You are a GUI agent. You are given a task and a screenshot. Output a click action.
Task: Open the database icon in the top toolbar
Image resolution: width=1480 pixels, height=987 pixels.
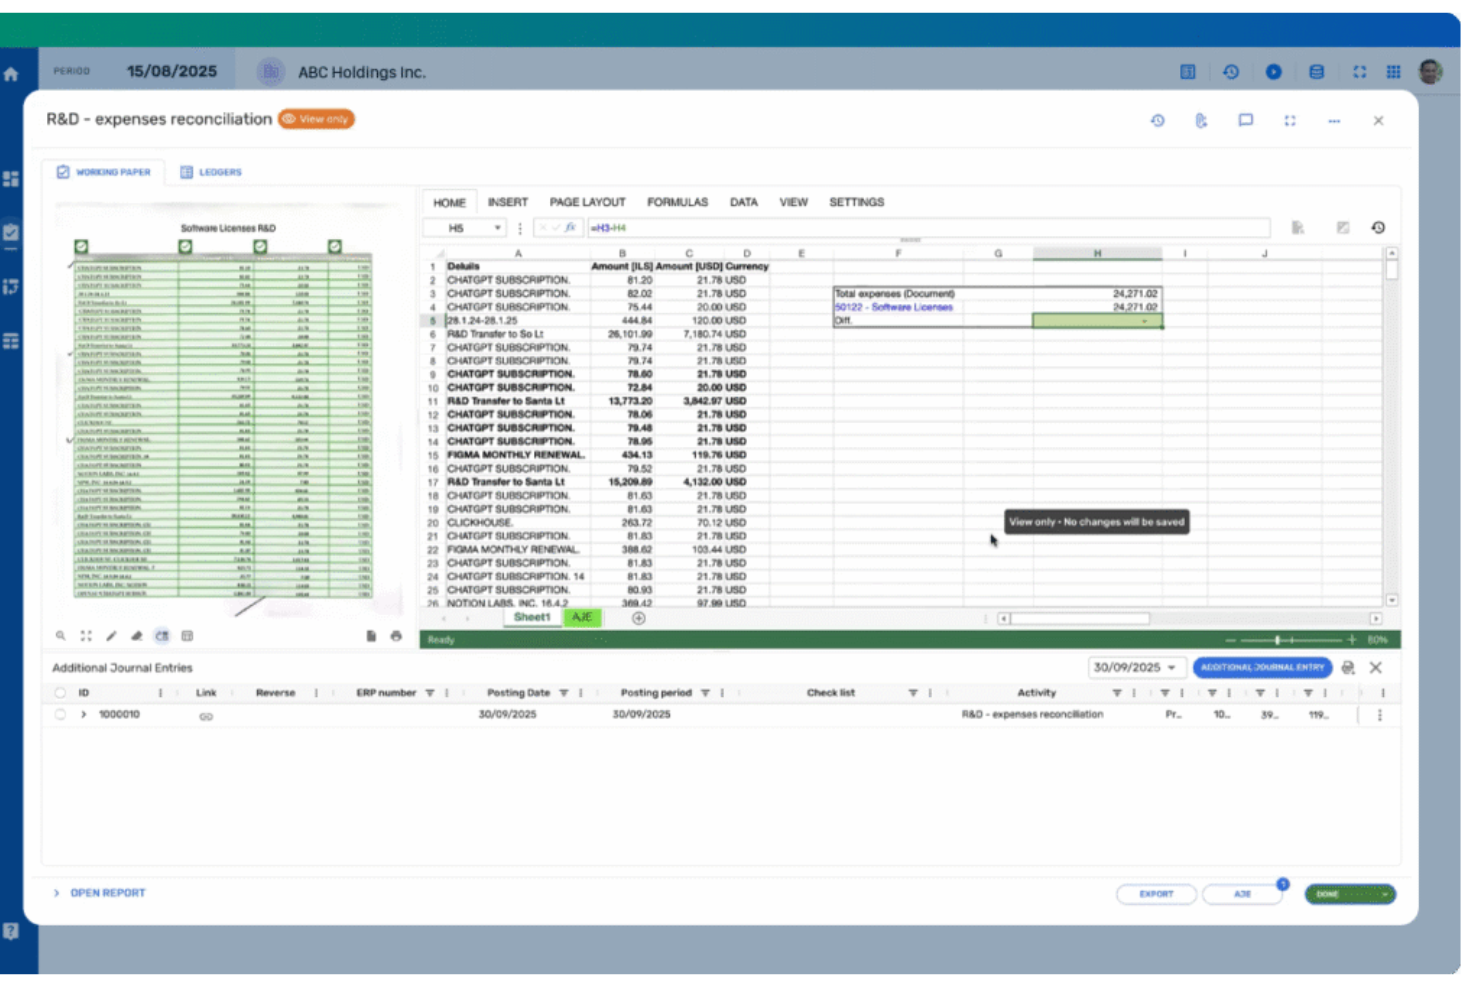click(1317, 71)
